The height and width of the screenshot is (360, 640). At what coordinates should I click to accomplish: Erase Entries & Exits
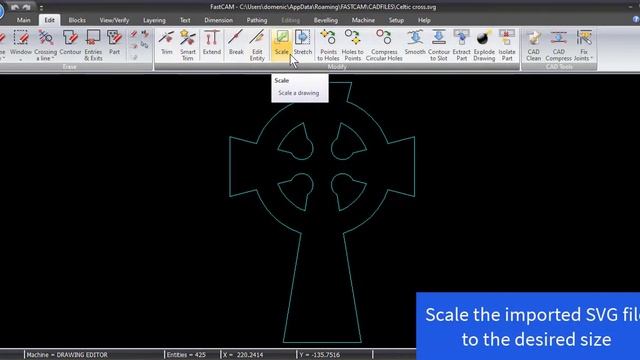pos(93,45)
